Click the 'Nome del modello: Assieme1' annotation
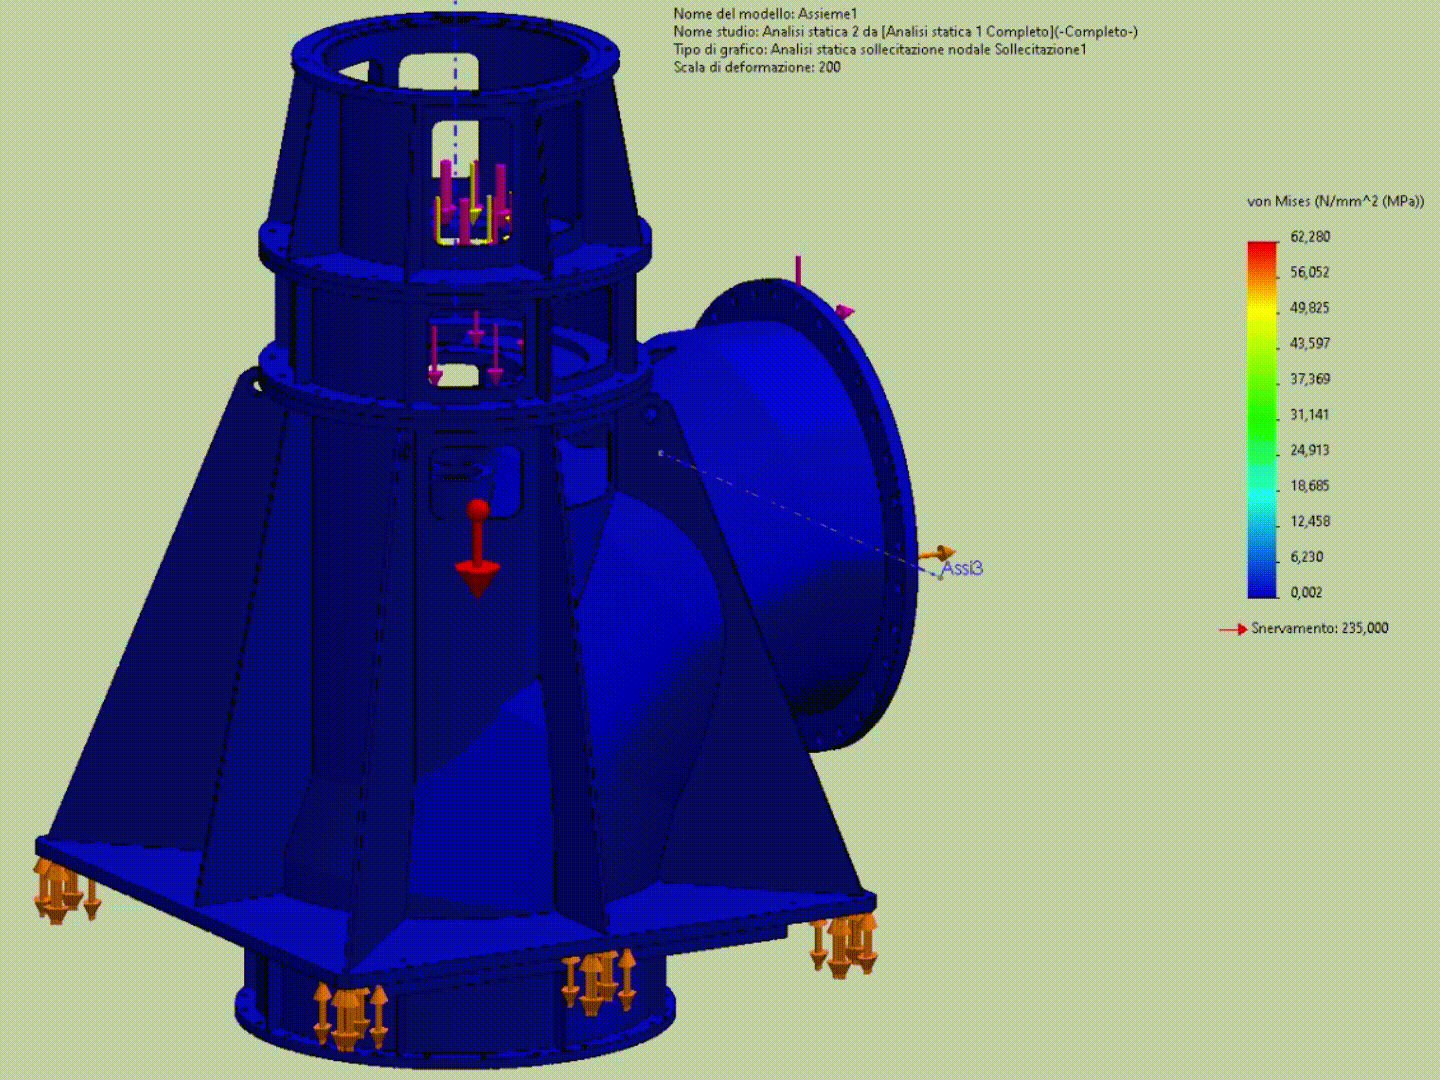The image size is (1440, 1080). [765, 13]
